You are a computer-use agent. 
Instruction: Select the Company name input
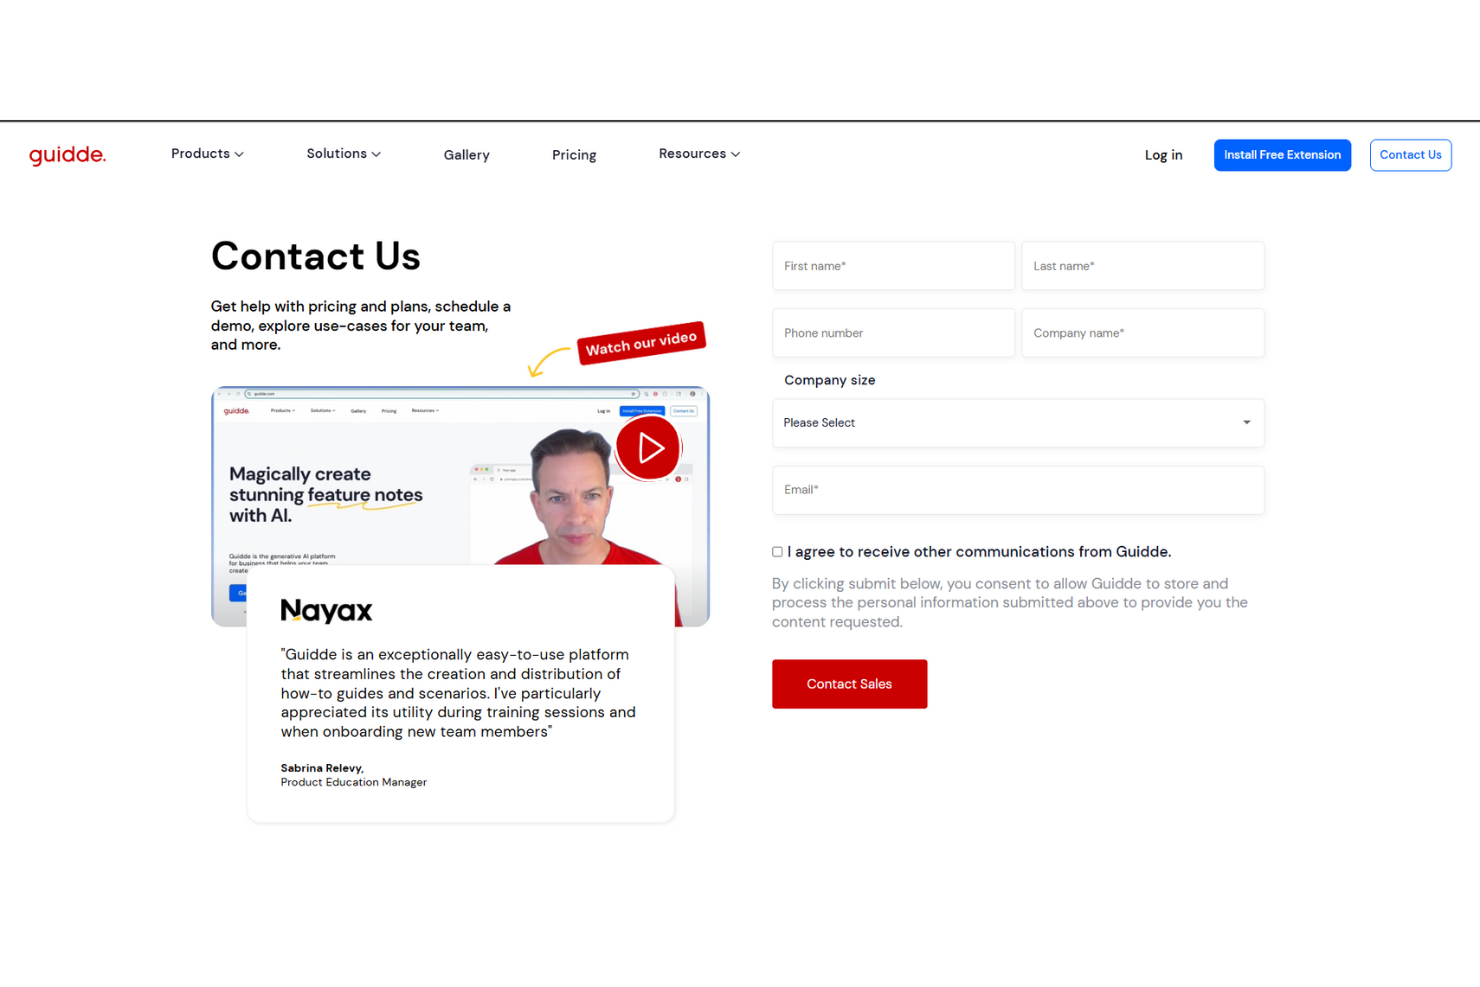click(x=1143, y=333)
